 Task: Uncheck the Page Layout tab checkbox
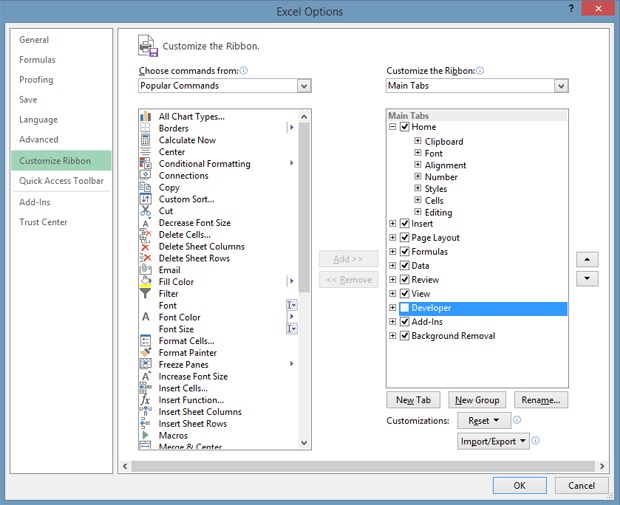(x=405, y=238)
